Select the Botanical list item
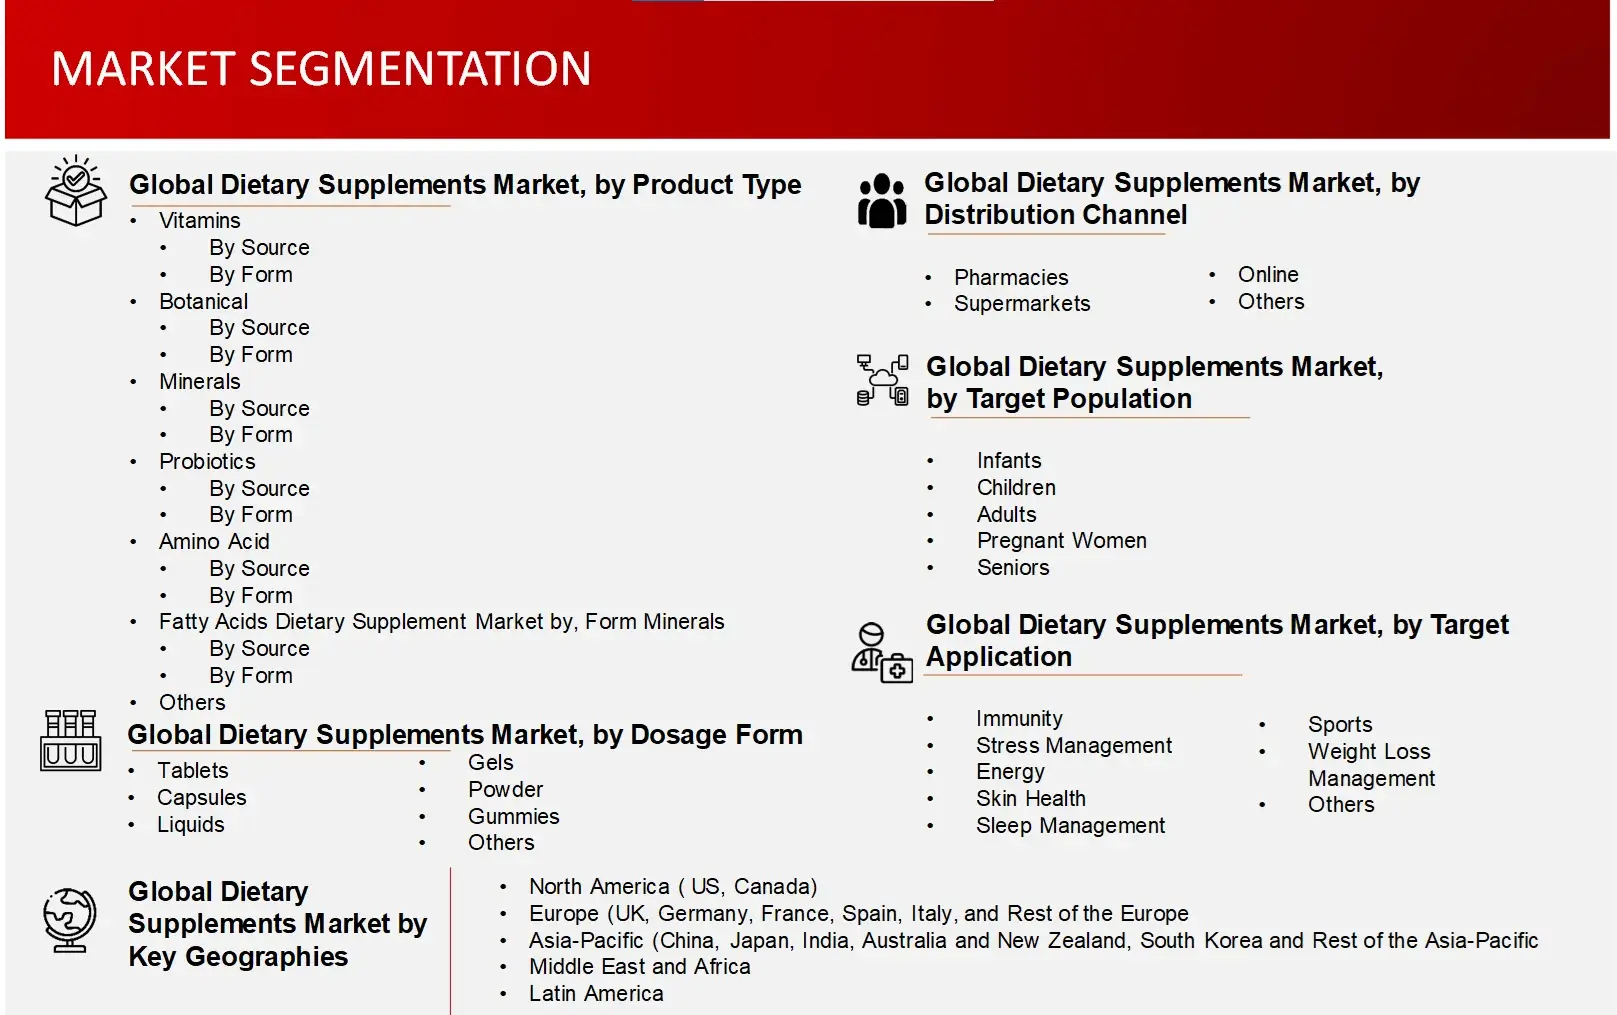 coord(204,302)
